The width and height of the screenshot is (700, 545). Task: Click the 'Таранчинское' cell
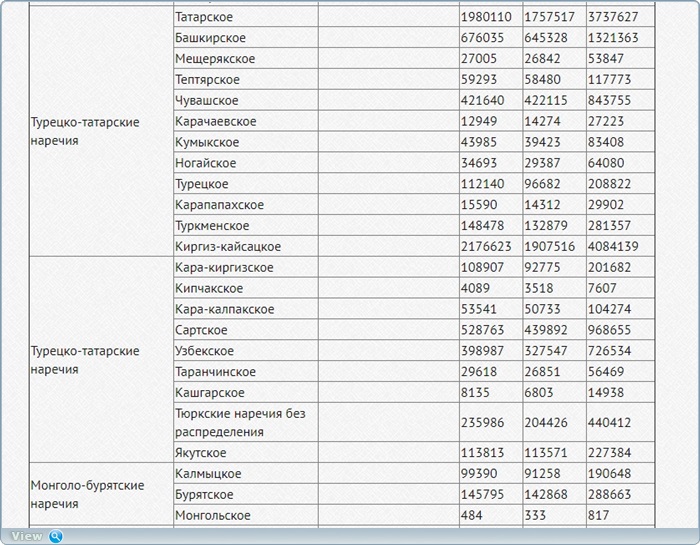pos(246,371)
